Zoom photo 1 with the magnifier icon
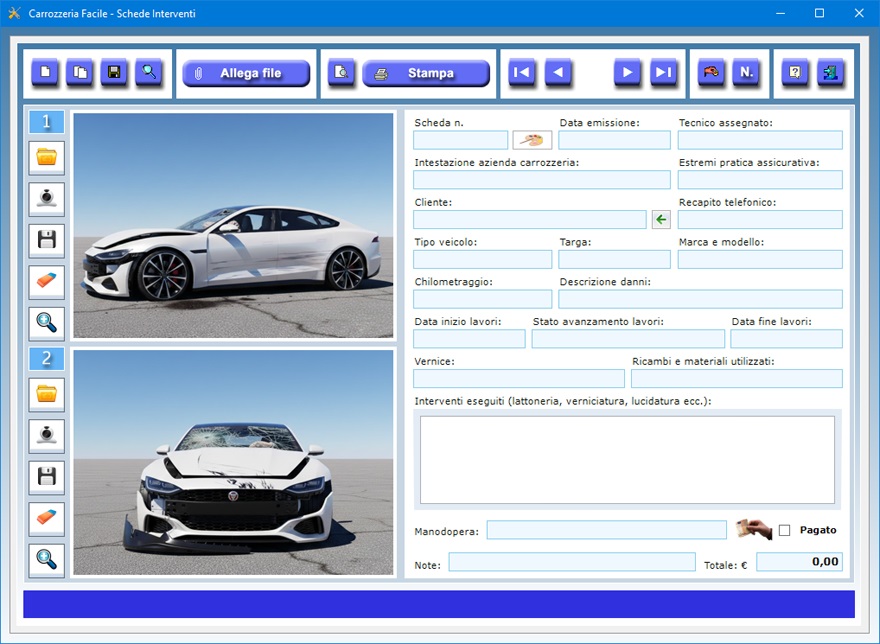This screenshot has width=880, height=644. 47,322
